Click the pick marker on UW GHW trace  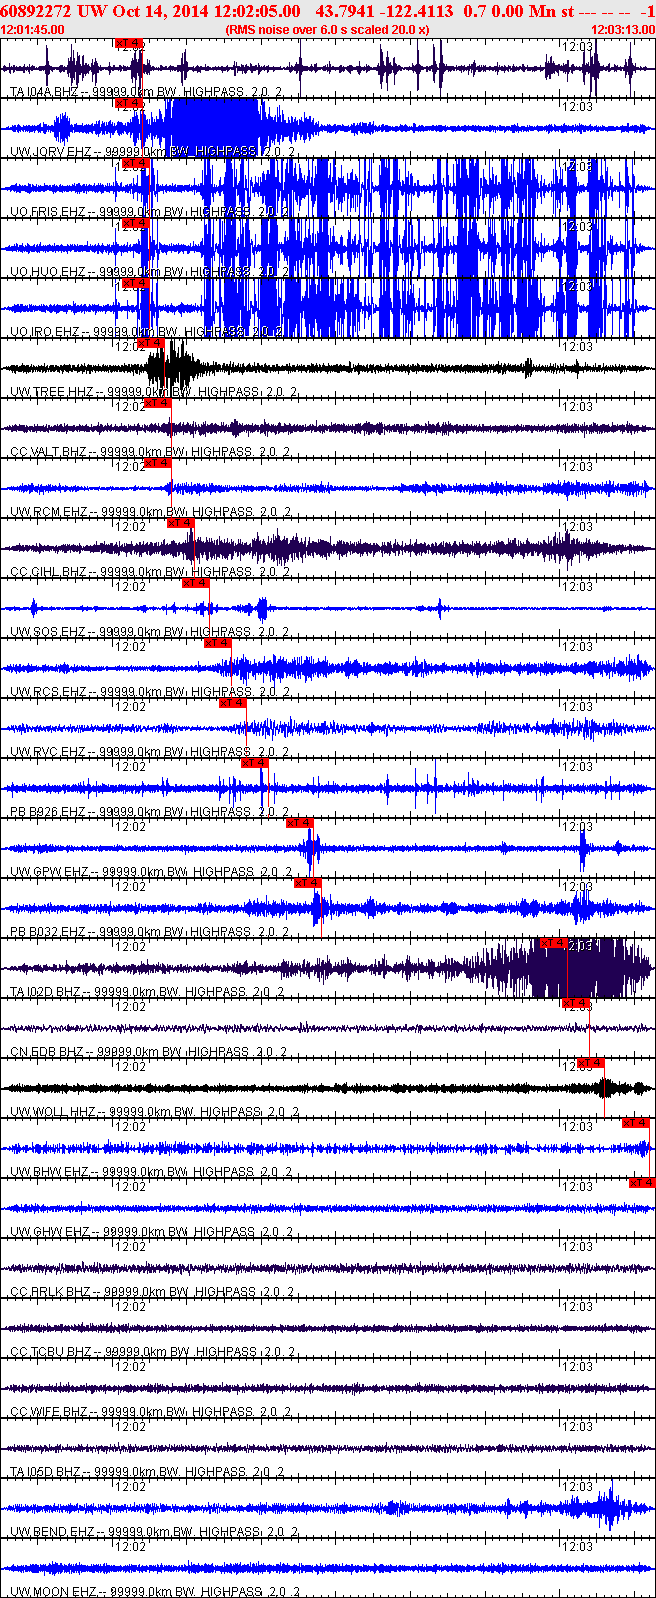click(642, 1183)
